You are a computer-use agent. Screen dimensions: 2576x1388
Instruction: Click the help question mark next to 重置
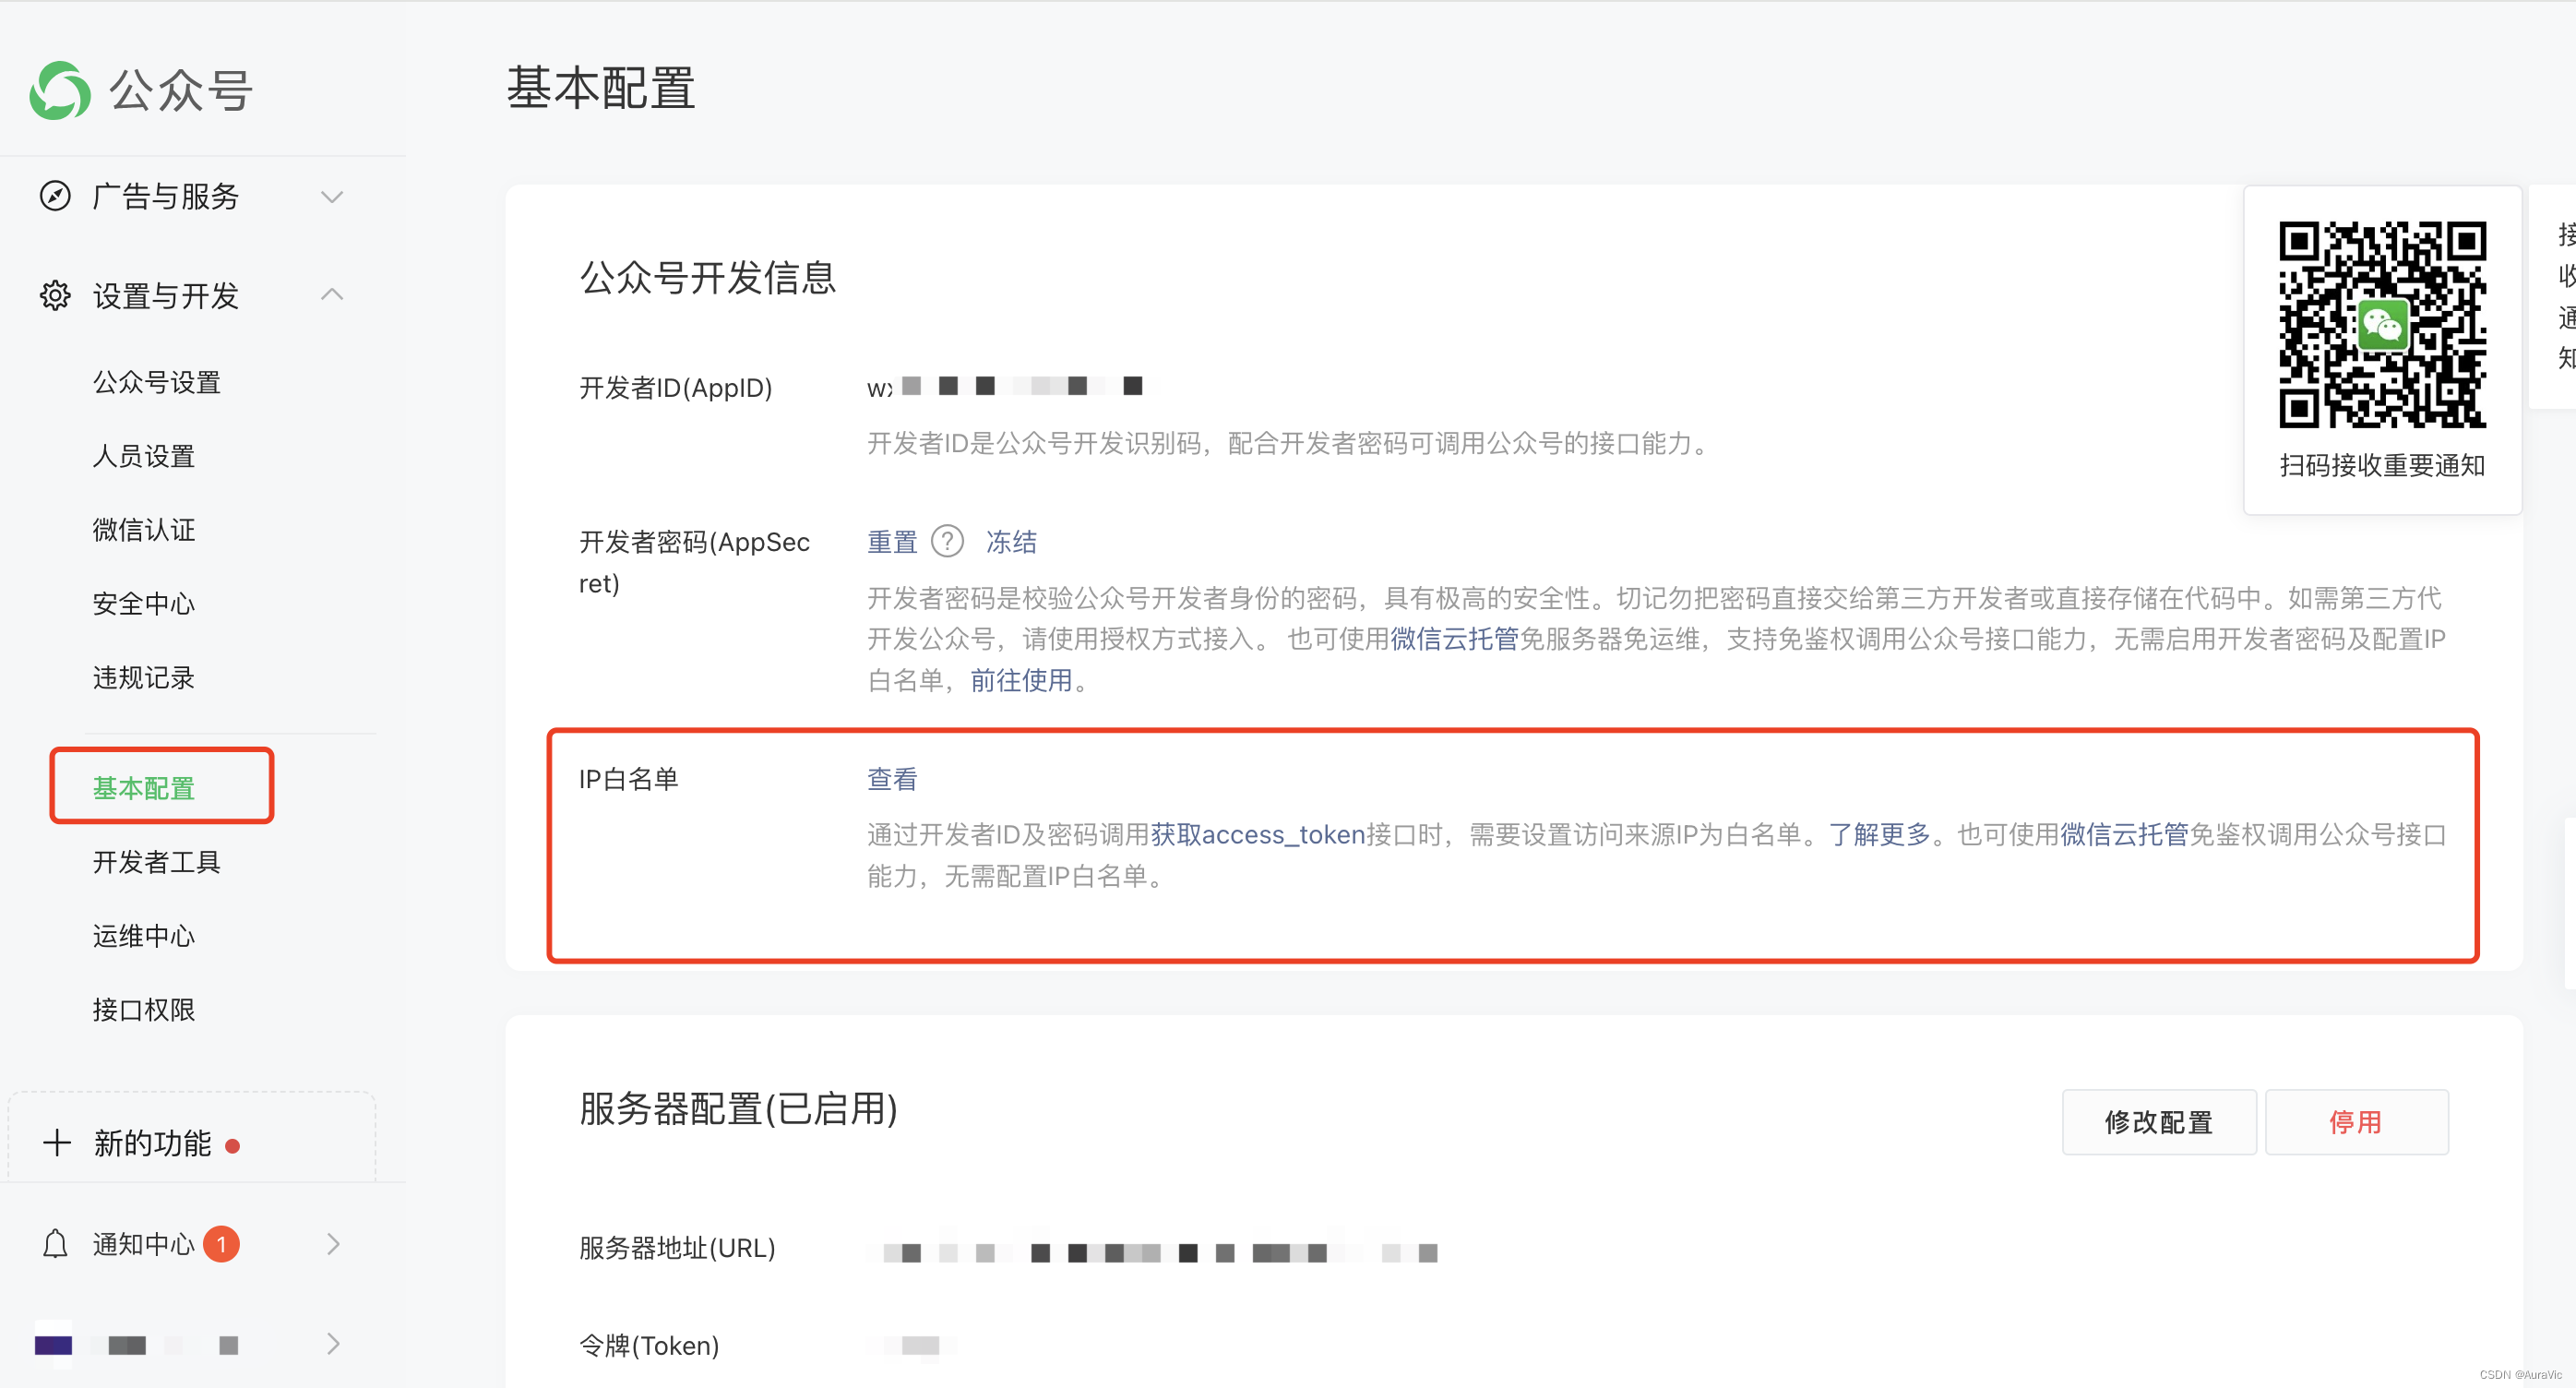point(946,542)
